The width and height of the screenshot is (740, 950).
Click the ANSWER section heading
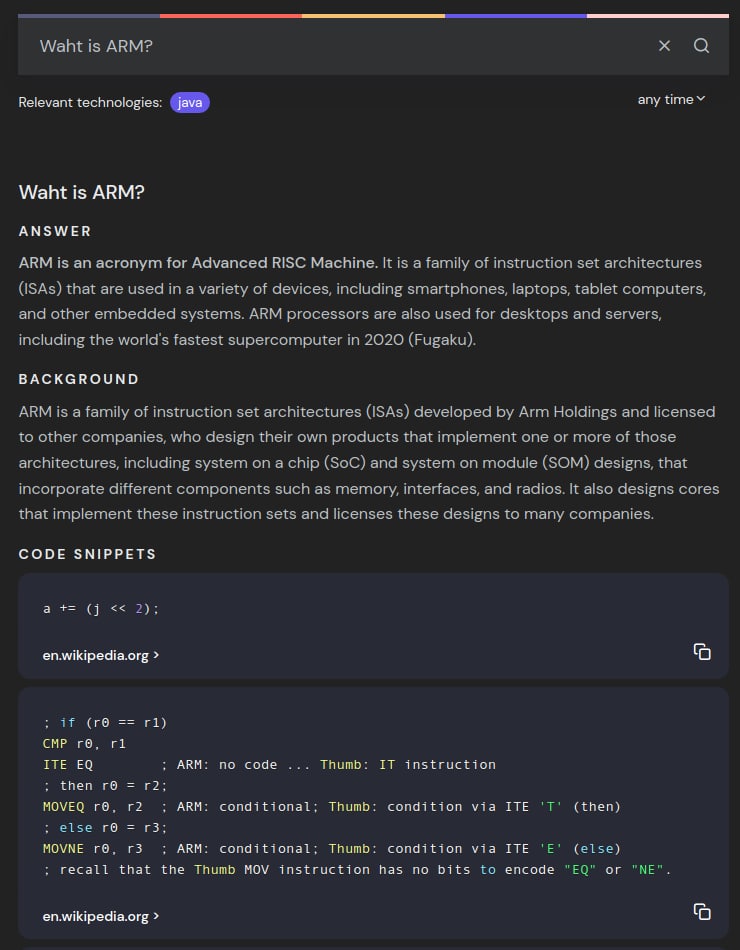pos(55,231)
